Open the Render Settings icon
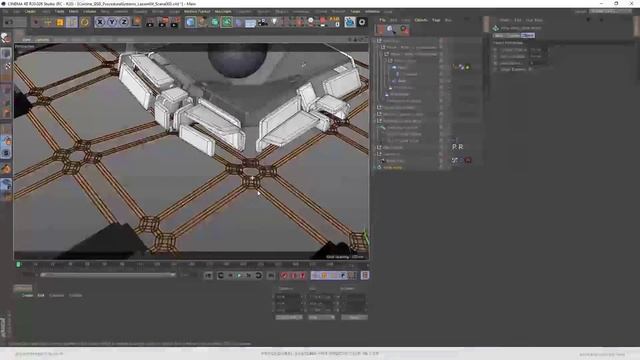 click(x=174, y=22)
